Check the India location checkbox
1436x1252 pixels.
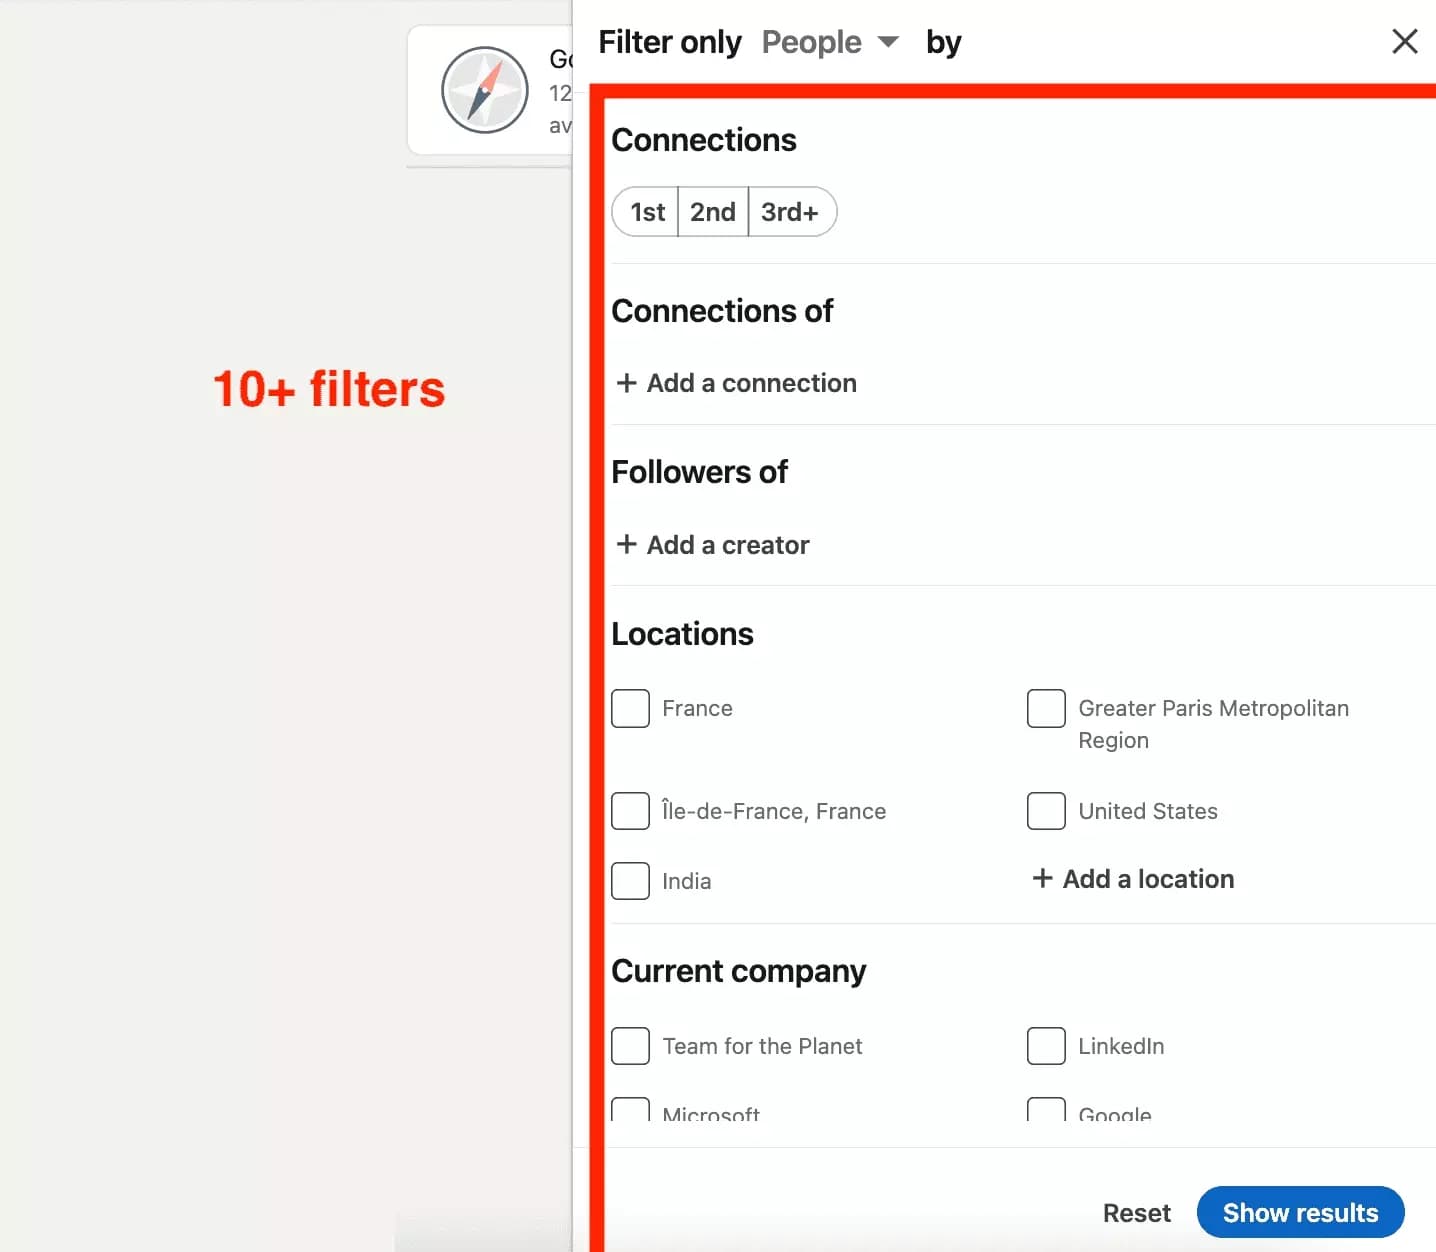(x=630, y=881)
